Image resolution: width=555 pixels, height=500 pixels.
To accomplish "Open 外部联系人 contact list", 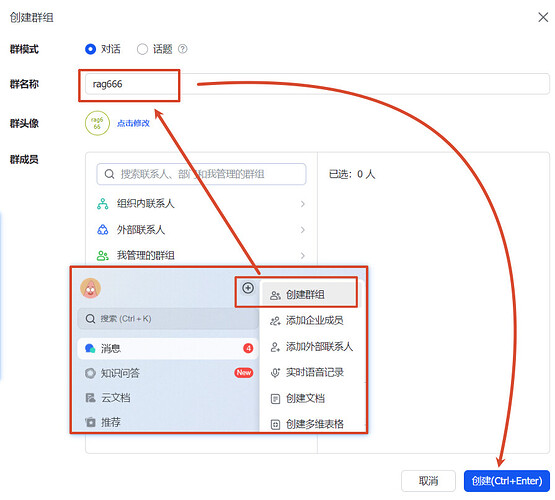I will click(x=201, y=230).
